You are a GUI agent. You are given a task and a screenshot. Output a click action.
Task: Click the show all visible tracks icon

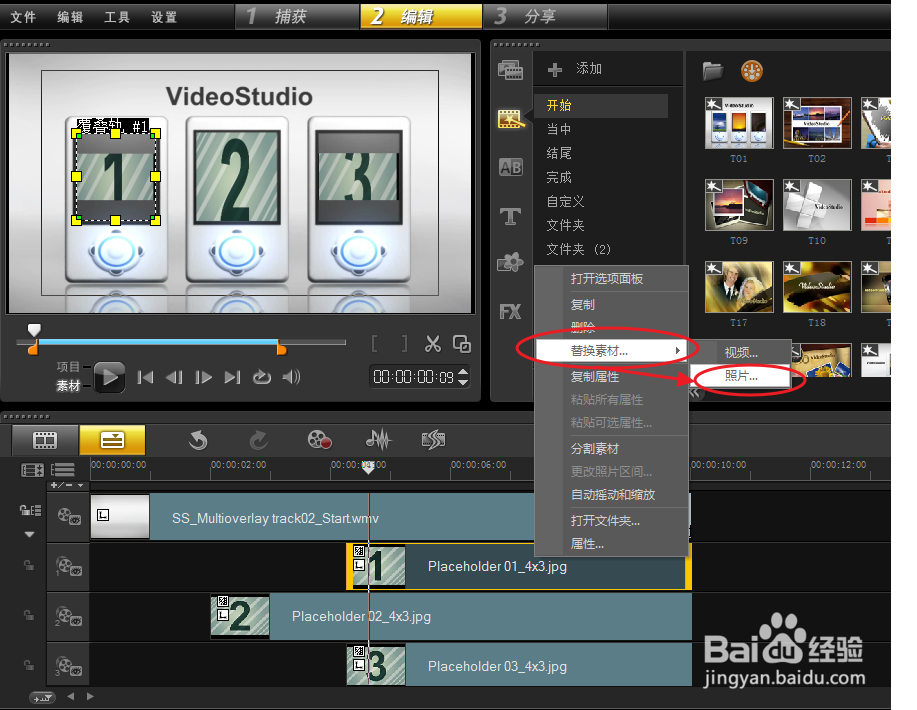pos(63,470)
